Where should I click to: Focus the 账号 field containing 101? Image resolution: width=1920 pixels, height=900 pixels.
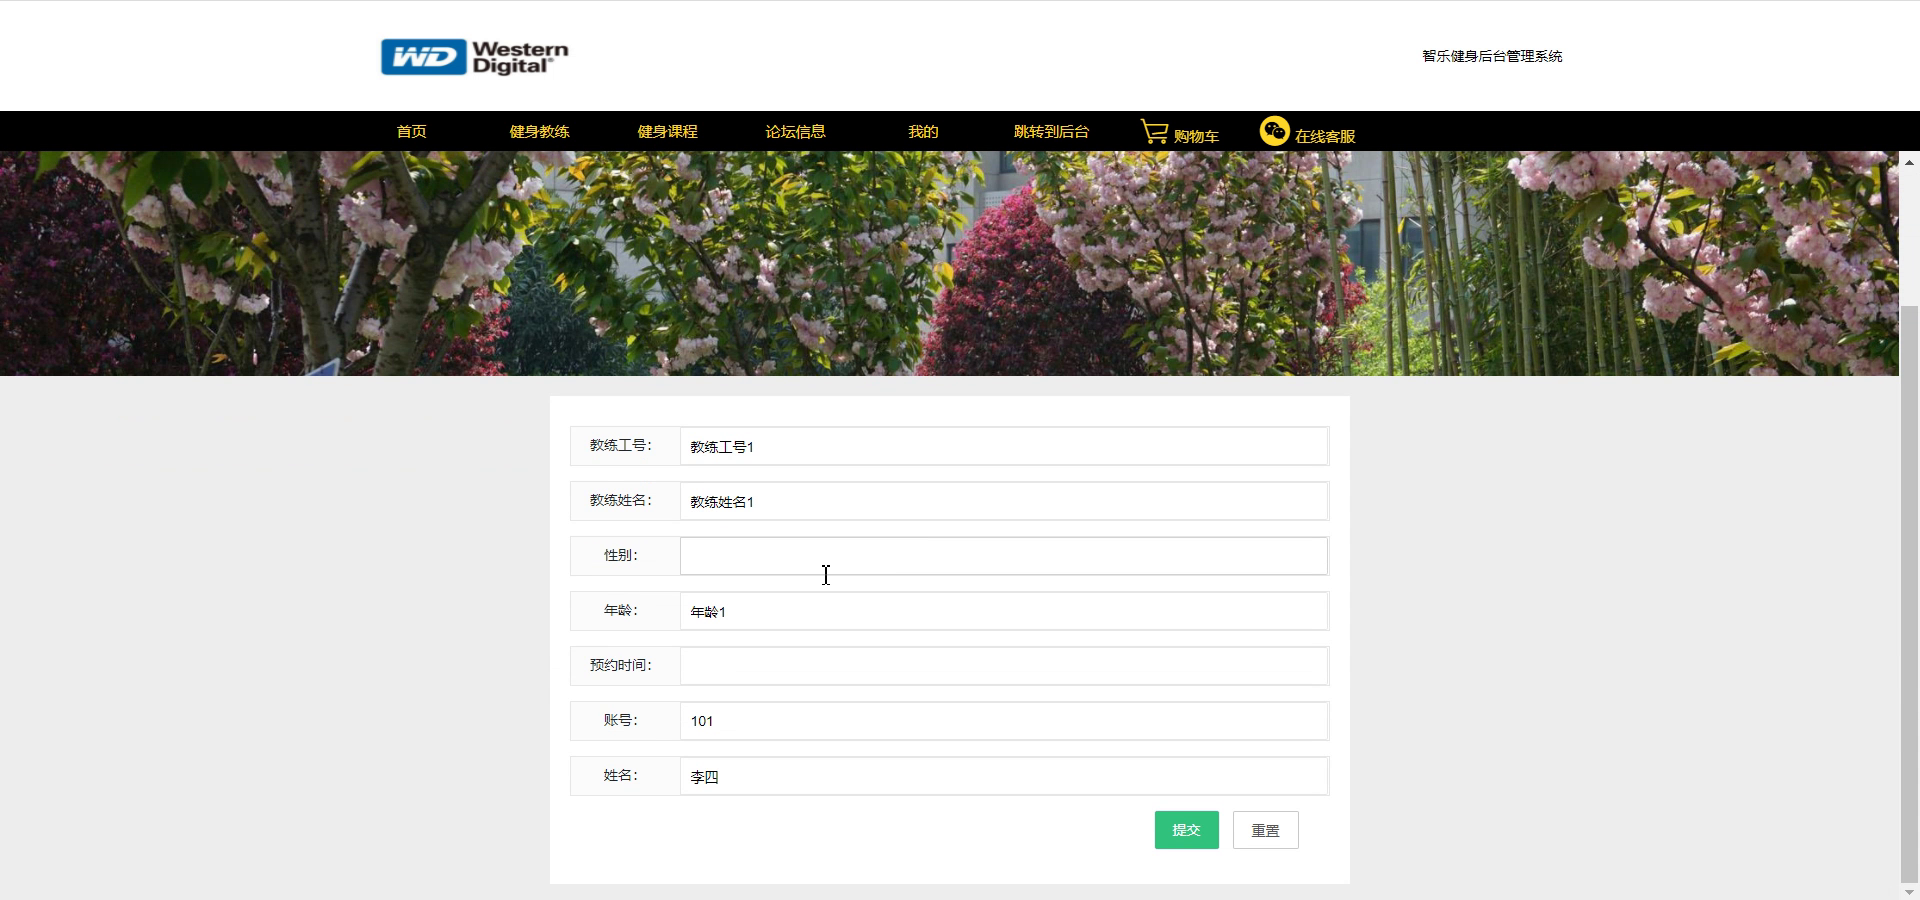[1004, 721]
